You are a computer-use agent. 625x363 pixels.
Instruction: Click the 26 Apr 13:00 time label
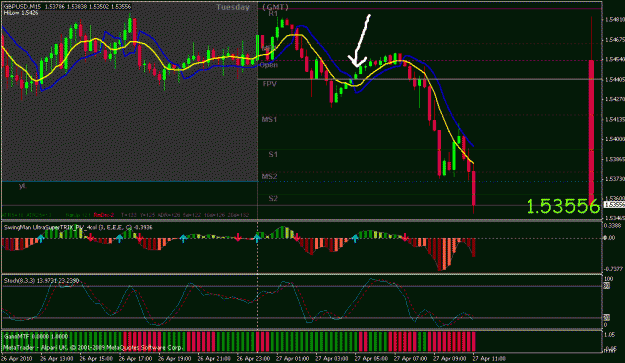point(57,359)
